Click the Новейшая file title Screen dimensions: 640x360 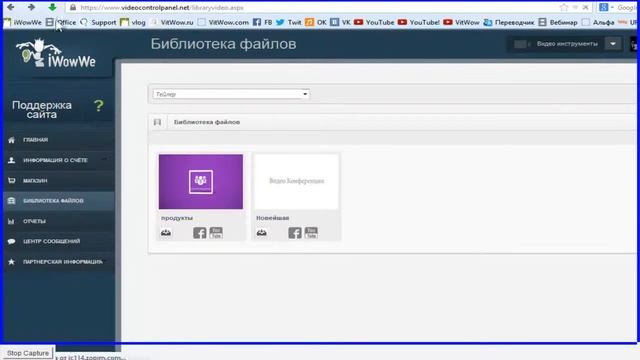point(273,218)
